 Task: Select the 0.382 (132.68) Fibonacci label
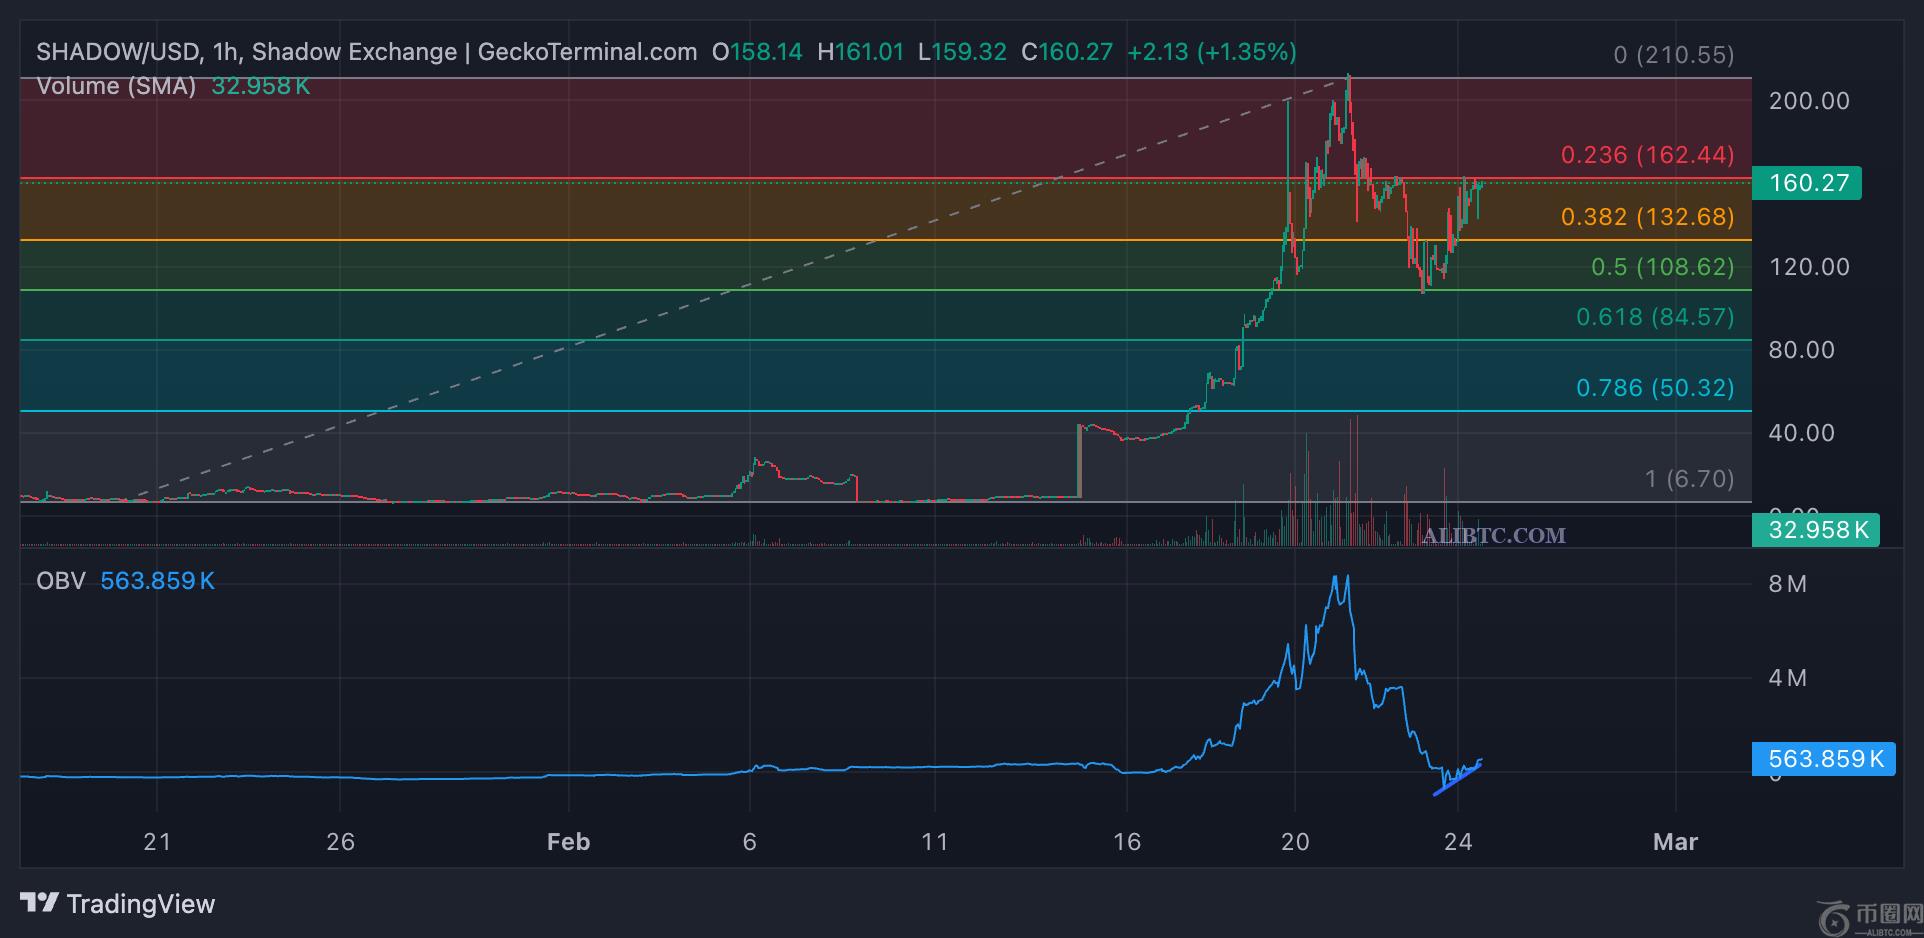click(1647, 217)
